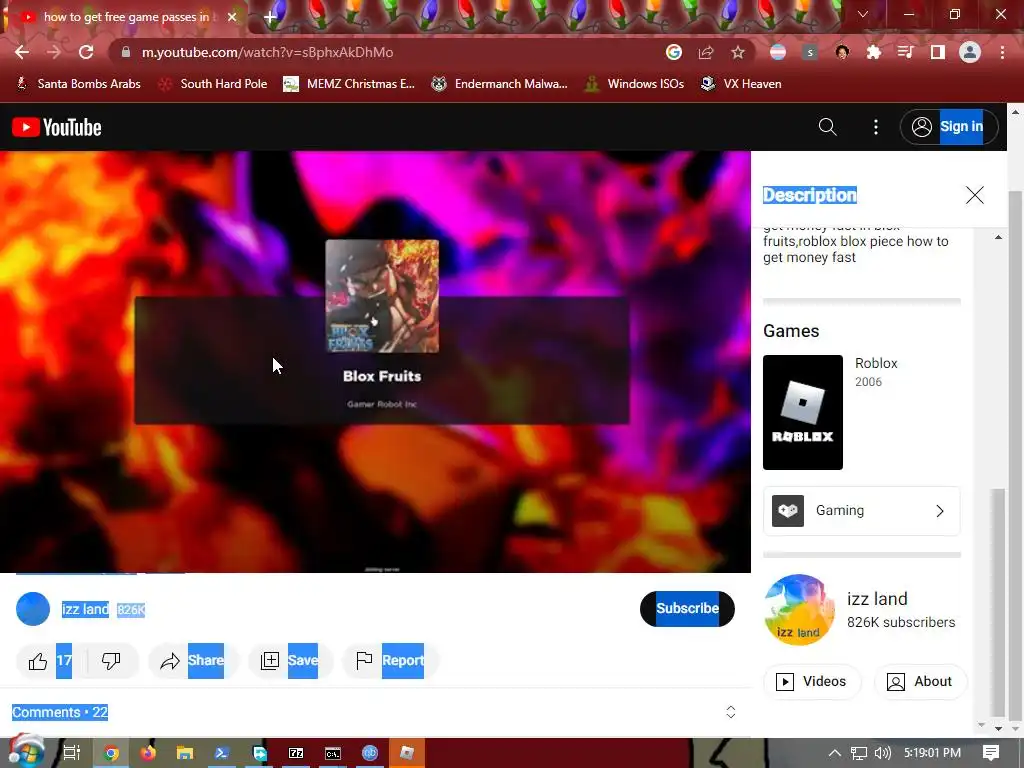Open File Explorer from taskbar
This screenshot has height=768, width=1024.
click(x=185, y=753)
